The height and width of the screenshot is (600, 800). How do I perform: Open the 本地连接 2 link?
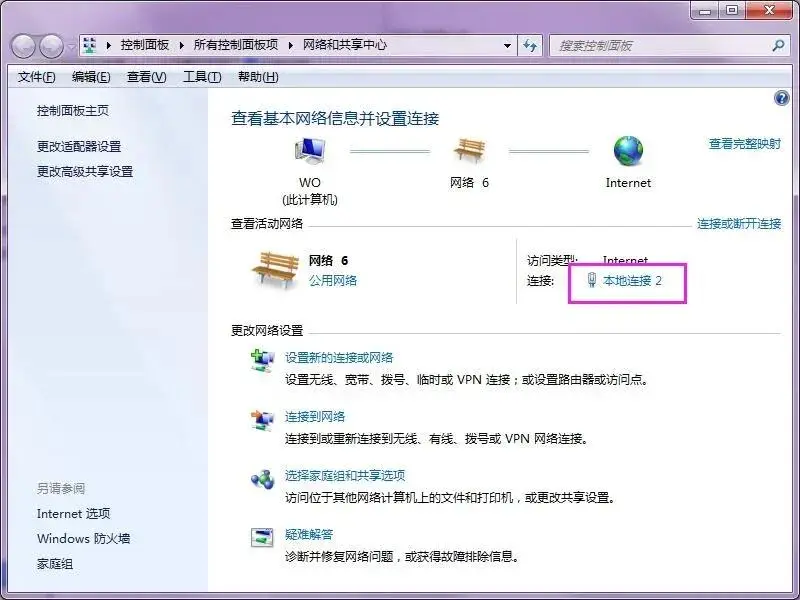pyautogui.click(x=632, y=281)
